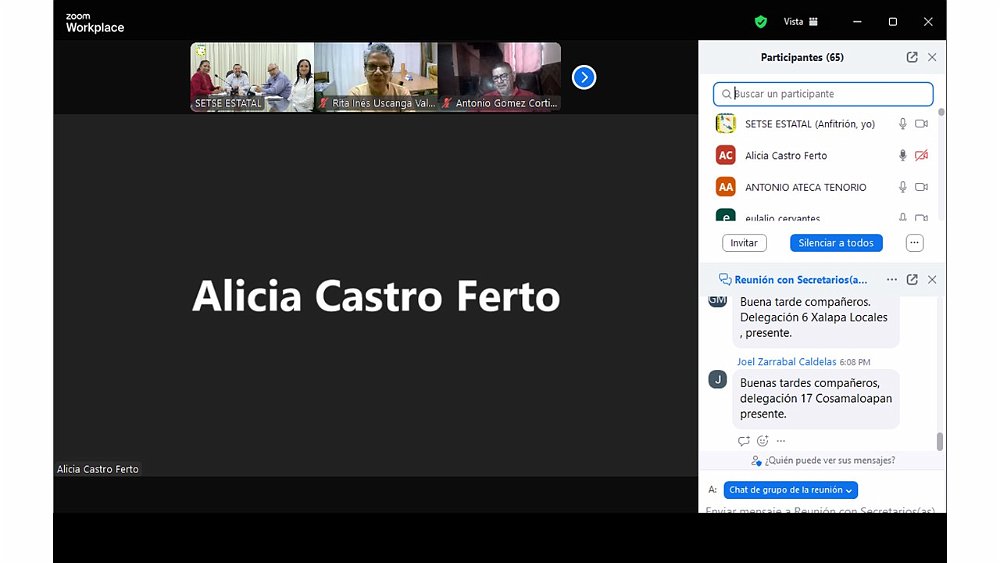Close the Participantes panel

click(x=932, y=58)
